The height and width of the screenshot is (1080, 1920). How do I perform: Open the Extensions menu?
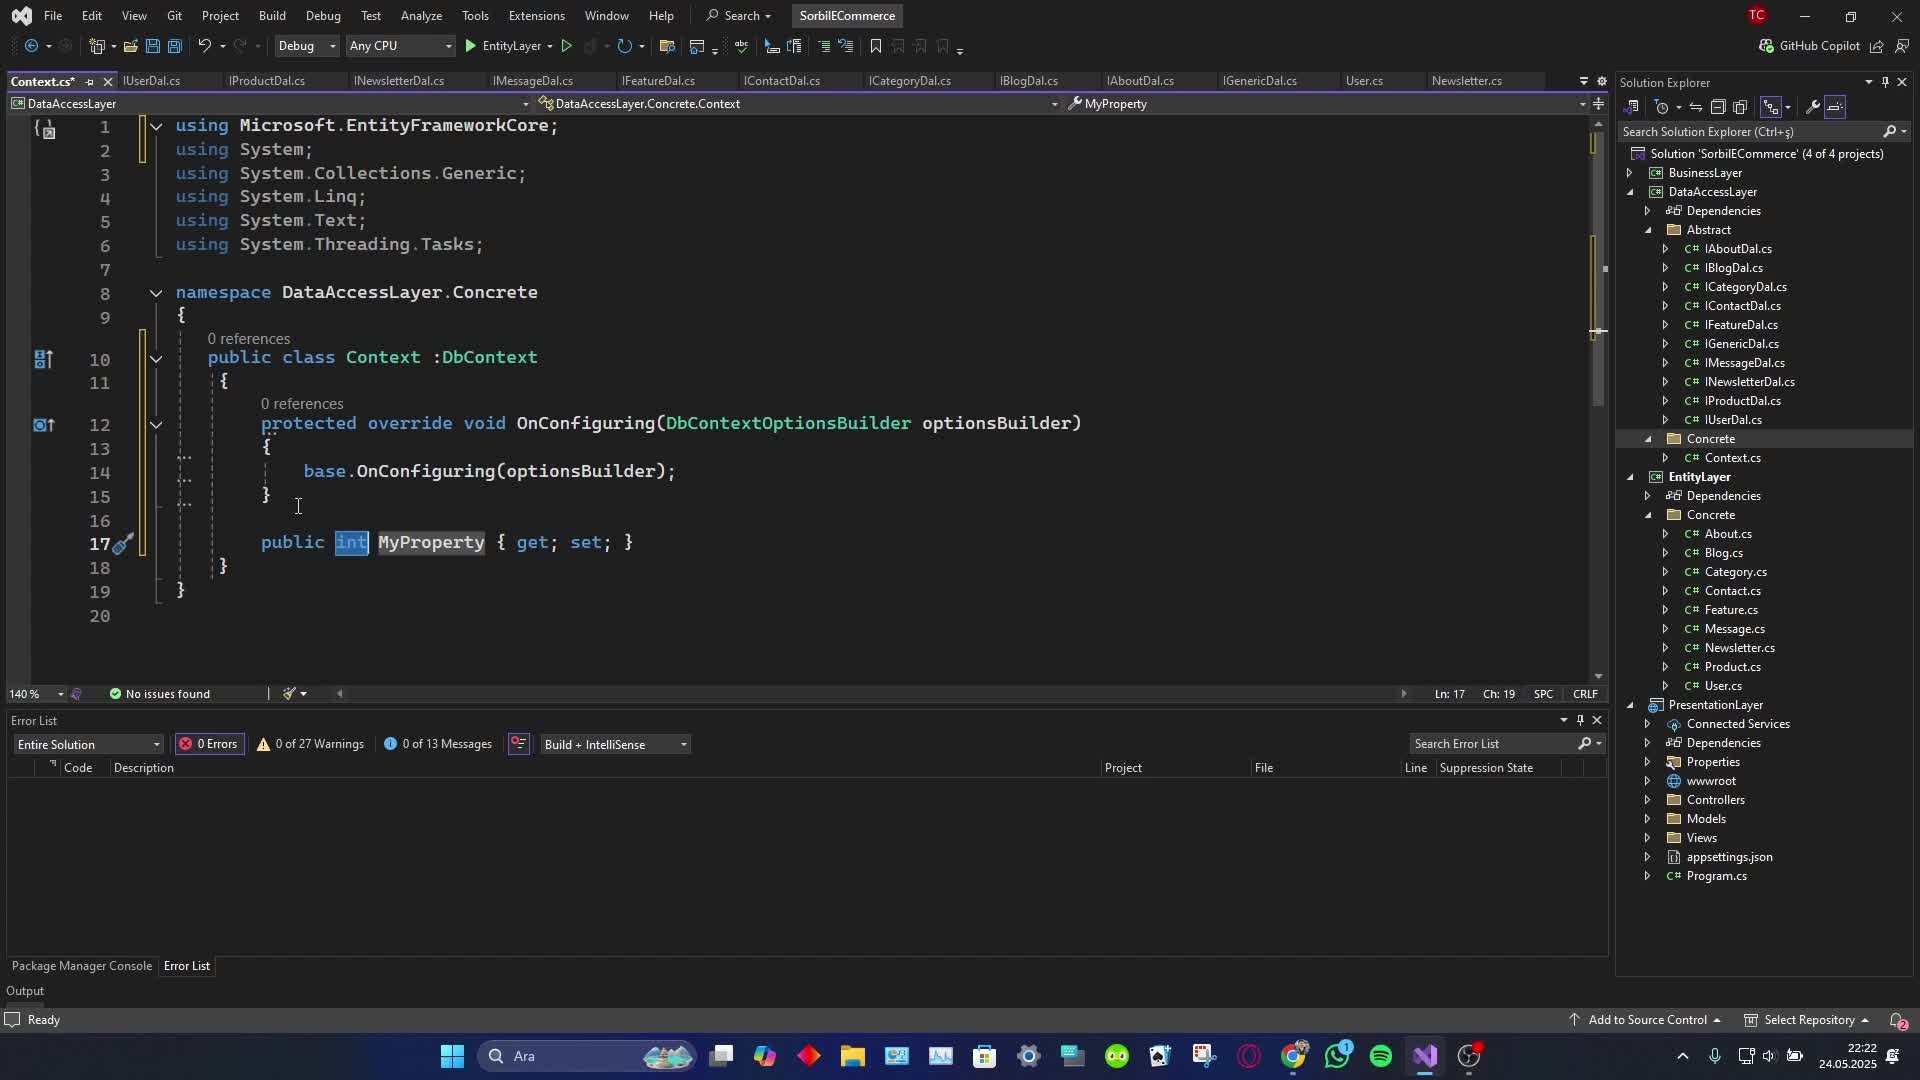(536, 16)
